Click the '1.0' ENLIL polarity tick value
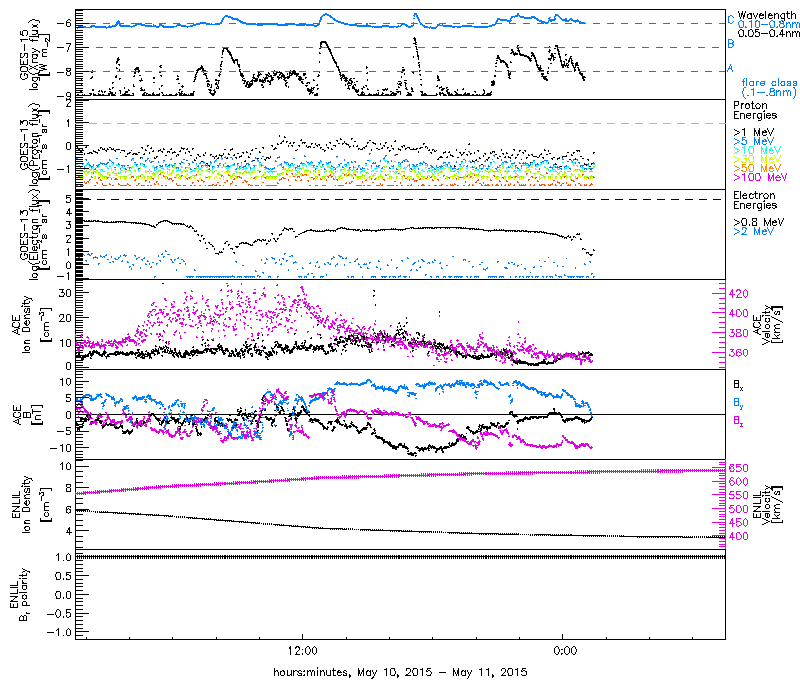800x680 pixels. (63, 557)
